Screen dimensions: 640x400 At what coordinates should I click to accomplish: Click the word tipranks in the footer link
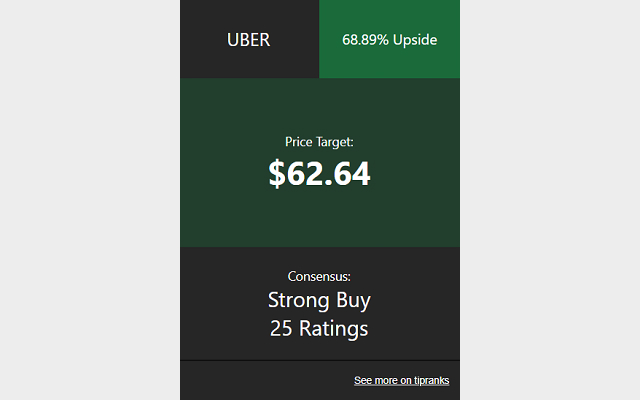pos(431,380)
